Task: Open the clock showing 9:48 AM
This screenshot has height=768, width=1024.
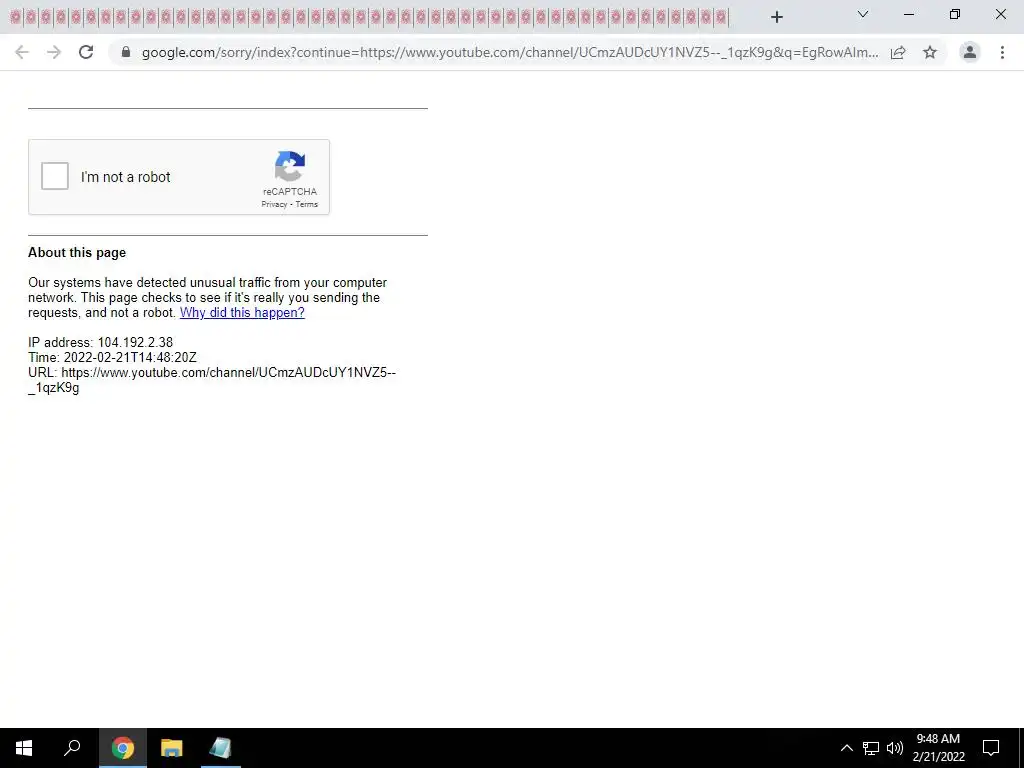Action: point(938,748)
